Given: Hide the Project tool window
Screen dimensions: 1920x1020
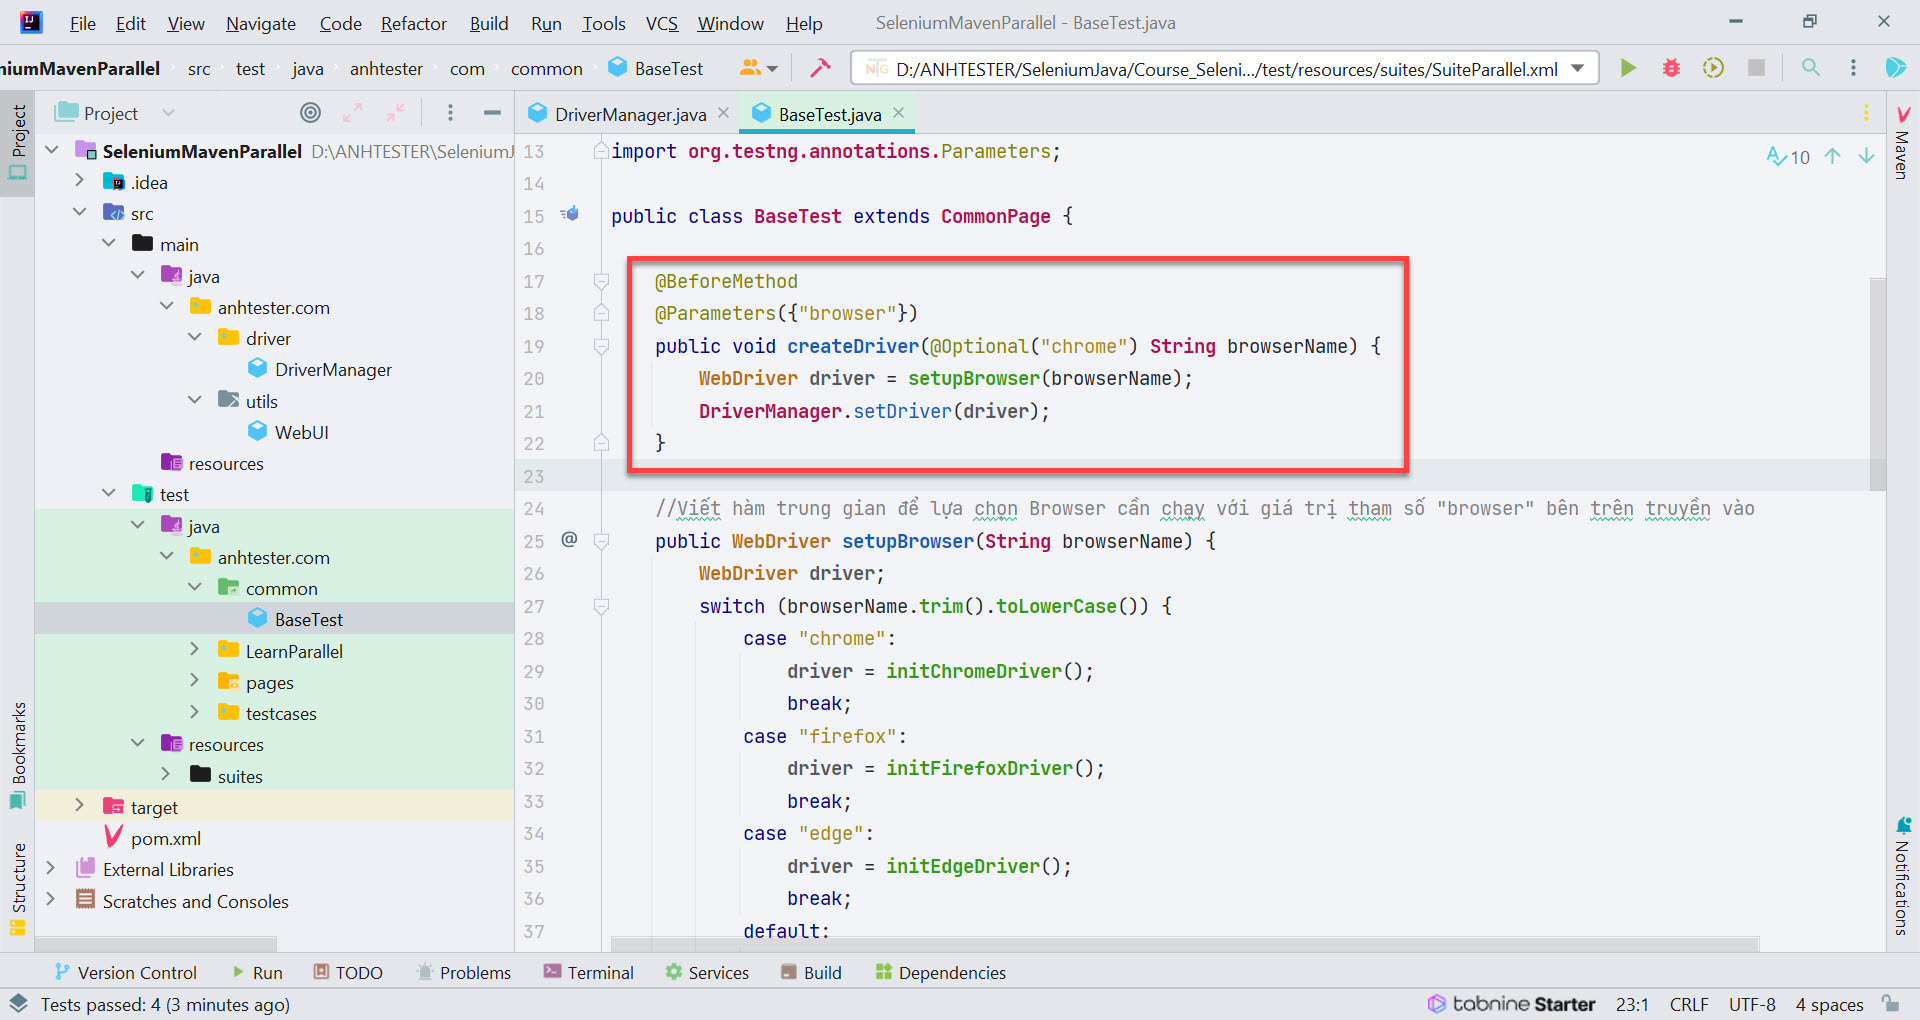Looking at the screenshot, I should (492, 113).
